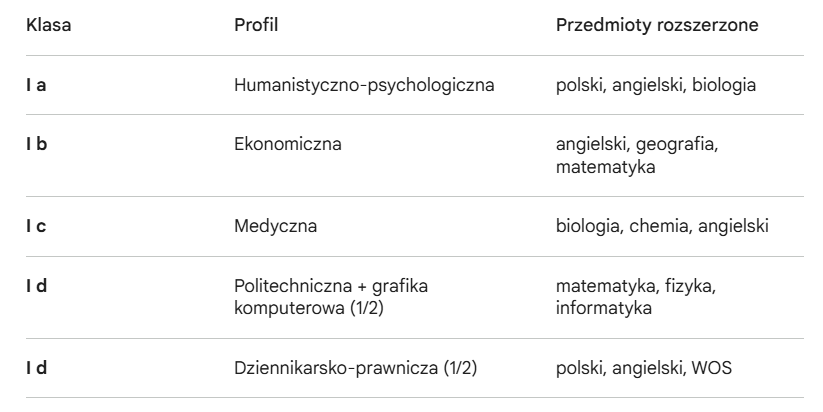Click I d label in Dziennikarsko-prawnicza row

point(36,367)
